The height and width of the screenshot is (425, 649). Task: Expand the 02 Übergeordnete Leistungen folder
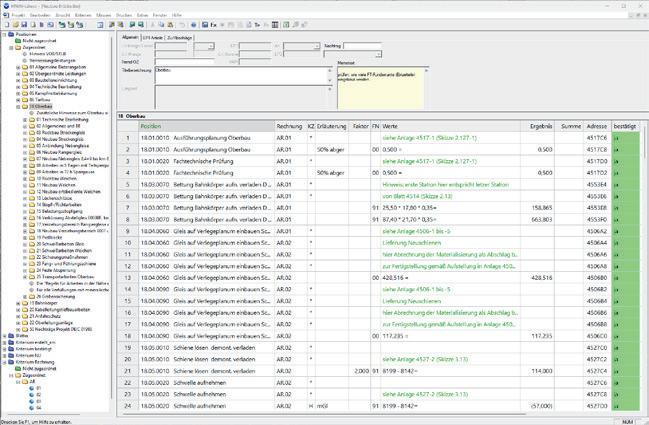18,74
